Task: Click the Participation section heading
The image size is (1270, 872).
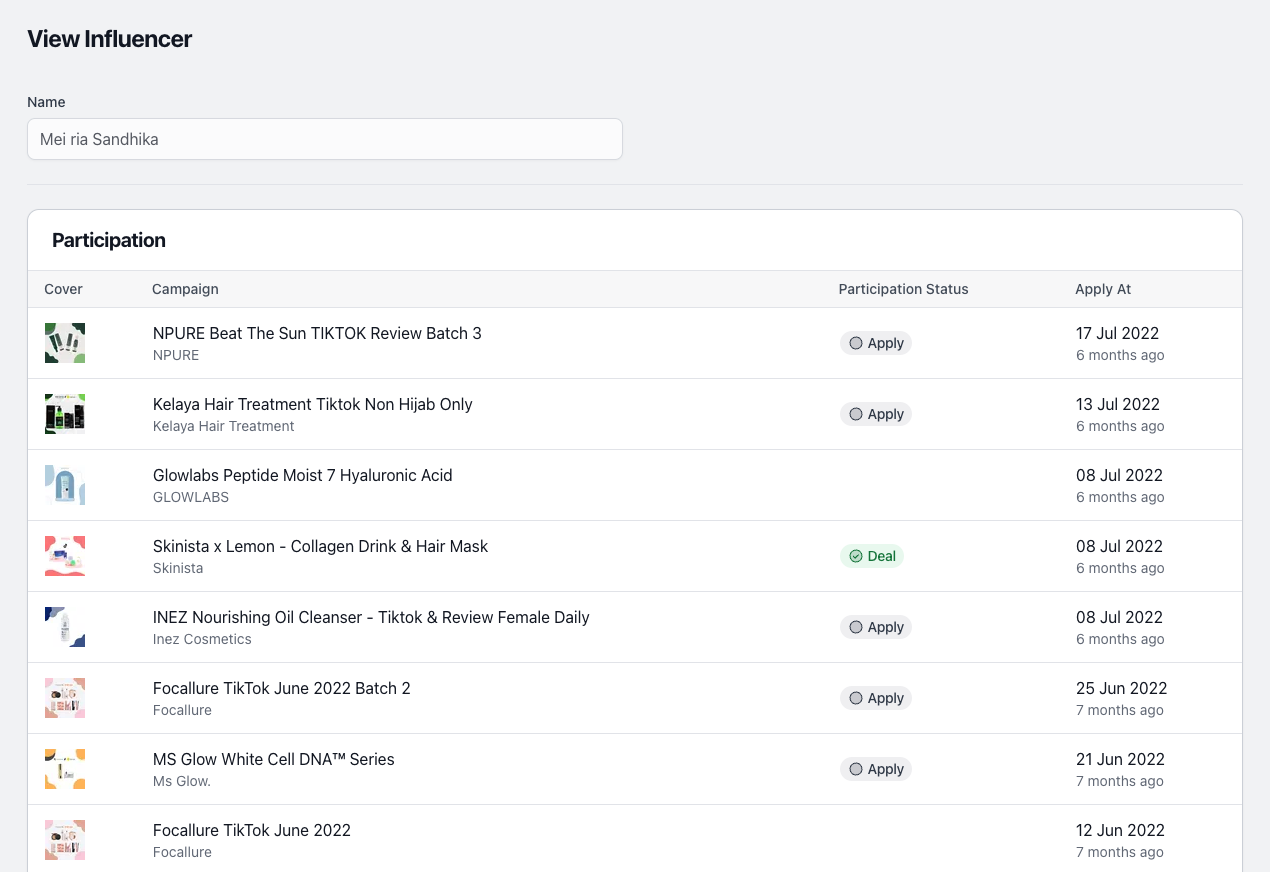Action: coord(109,240)
